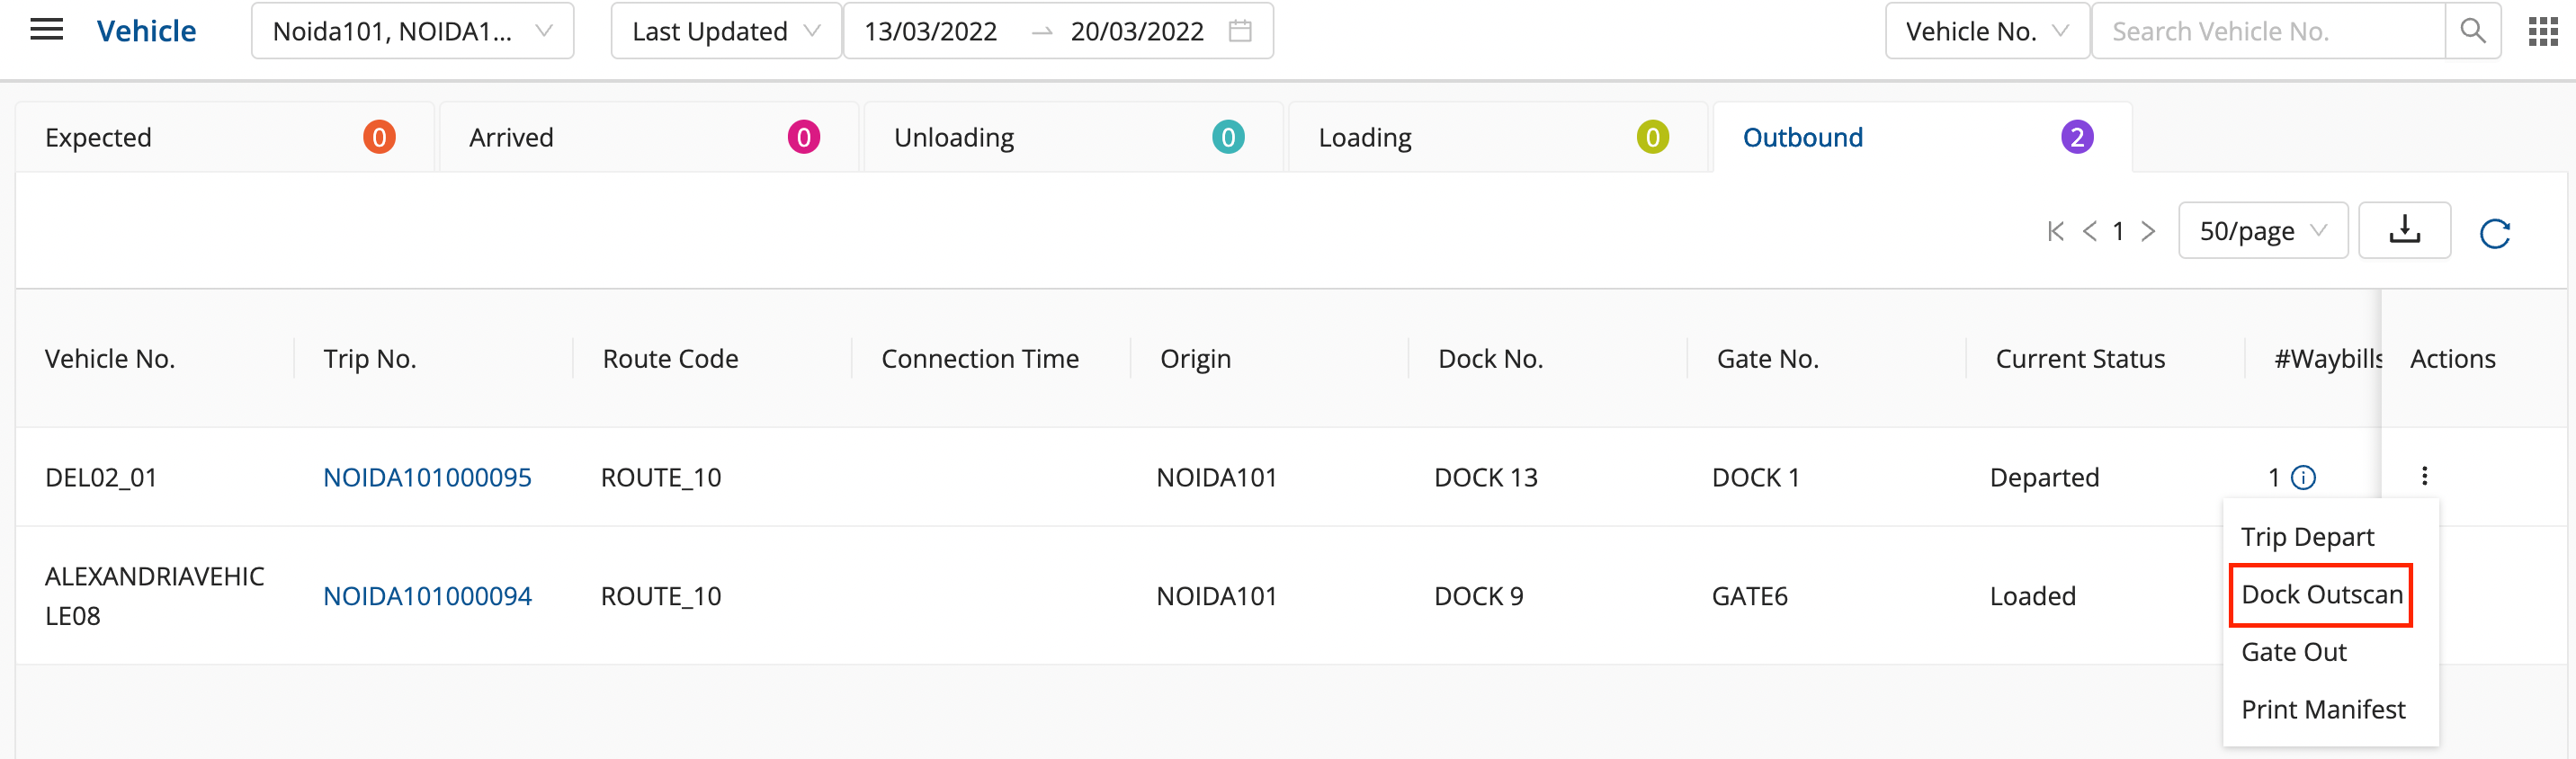Image resolution: width=2576 pixels, height=759 pixels.
Task: Change the 50/page size dropdown
Action: [2262, 231]
